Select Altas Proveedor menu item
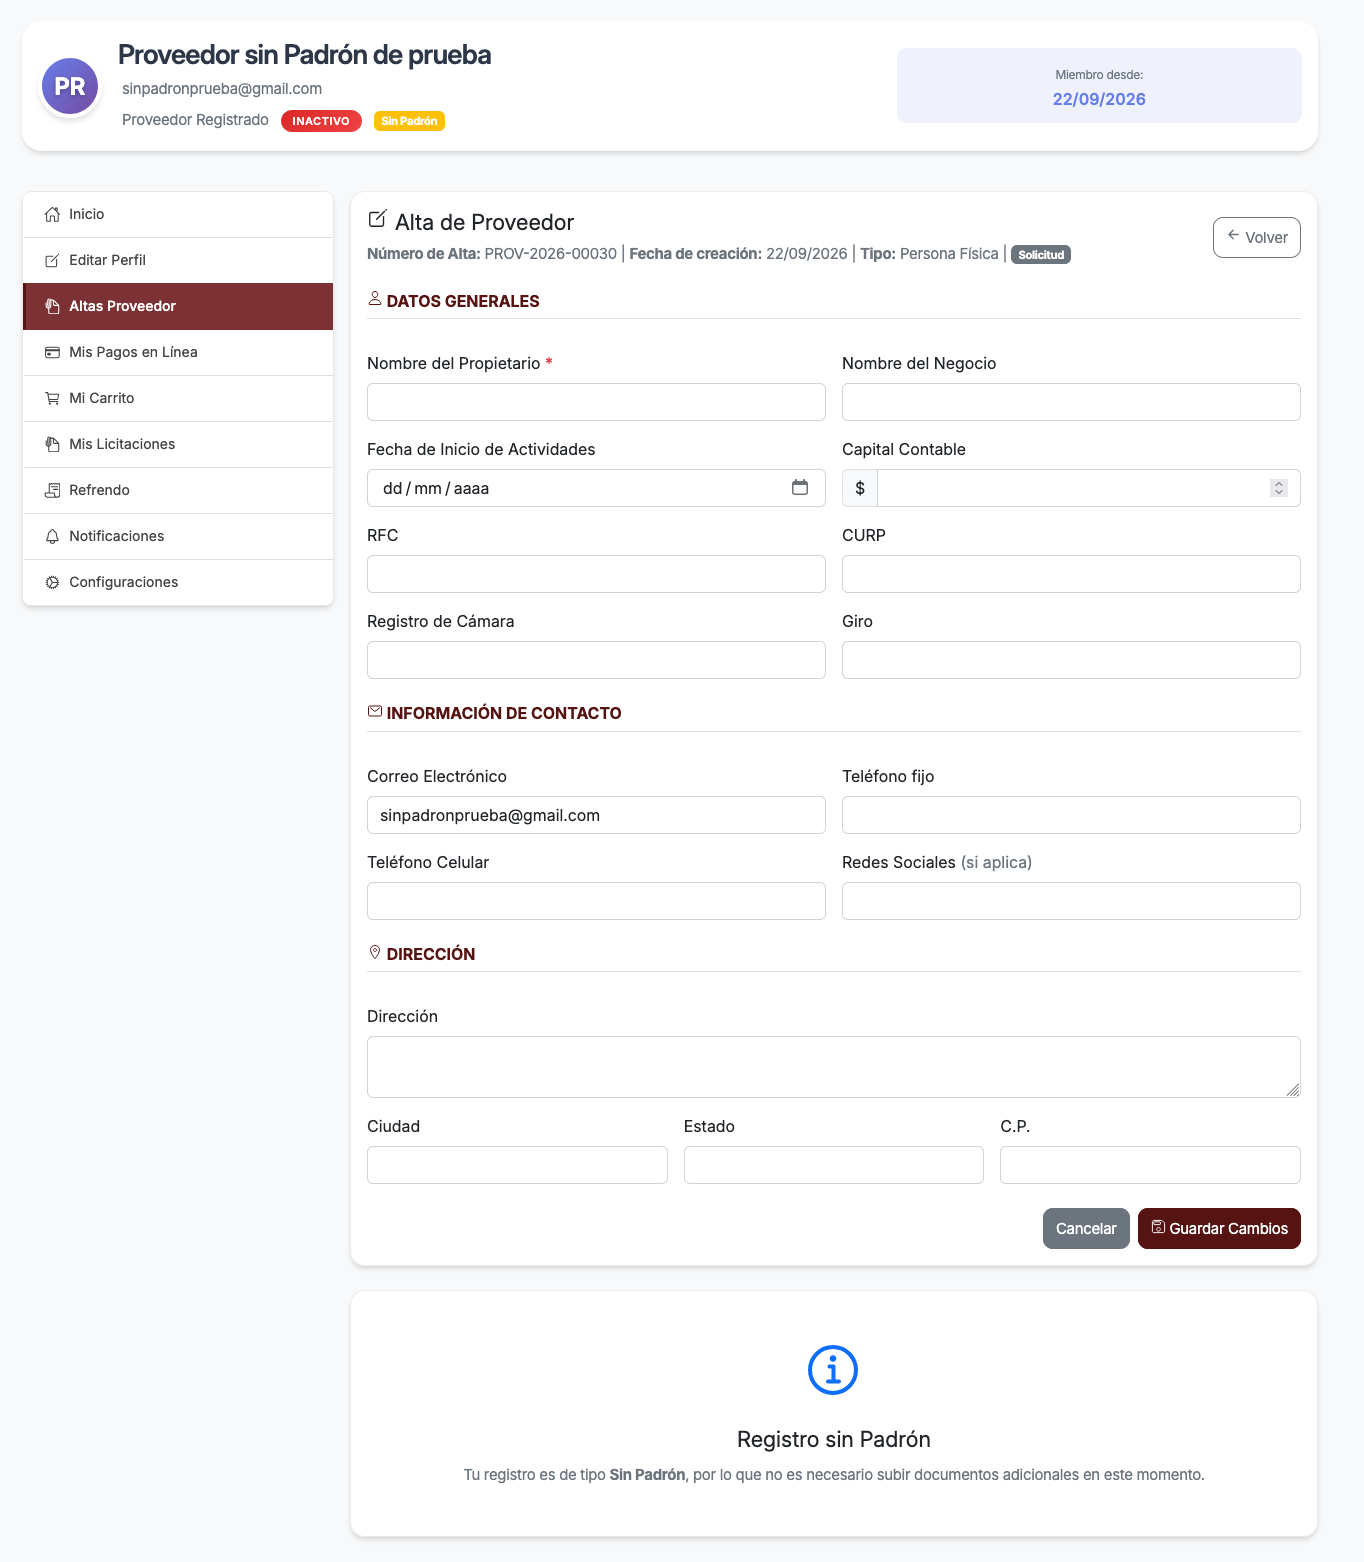Image resolution: width=1364 pixels, height=1562 pixels. pos(178,306)
